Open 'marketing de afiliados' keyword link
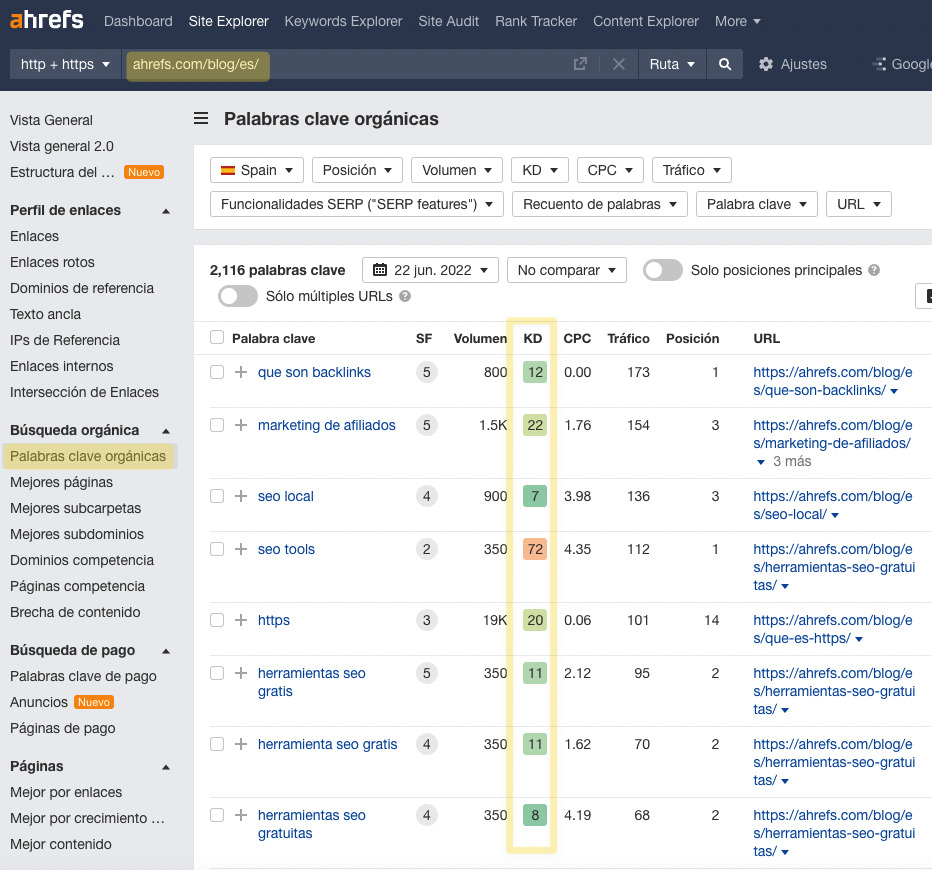This screenshot has width=932, height=870. click(x=326, y=425)
